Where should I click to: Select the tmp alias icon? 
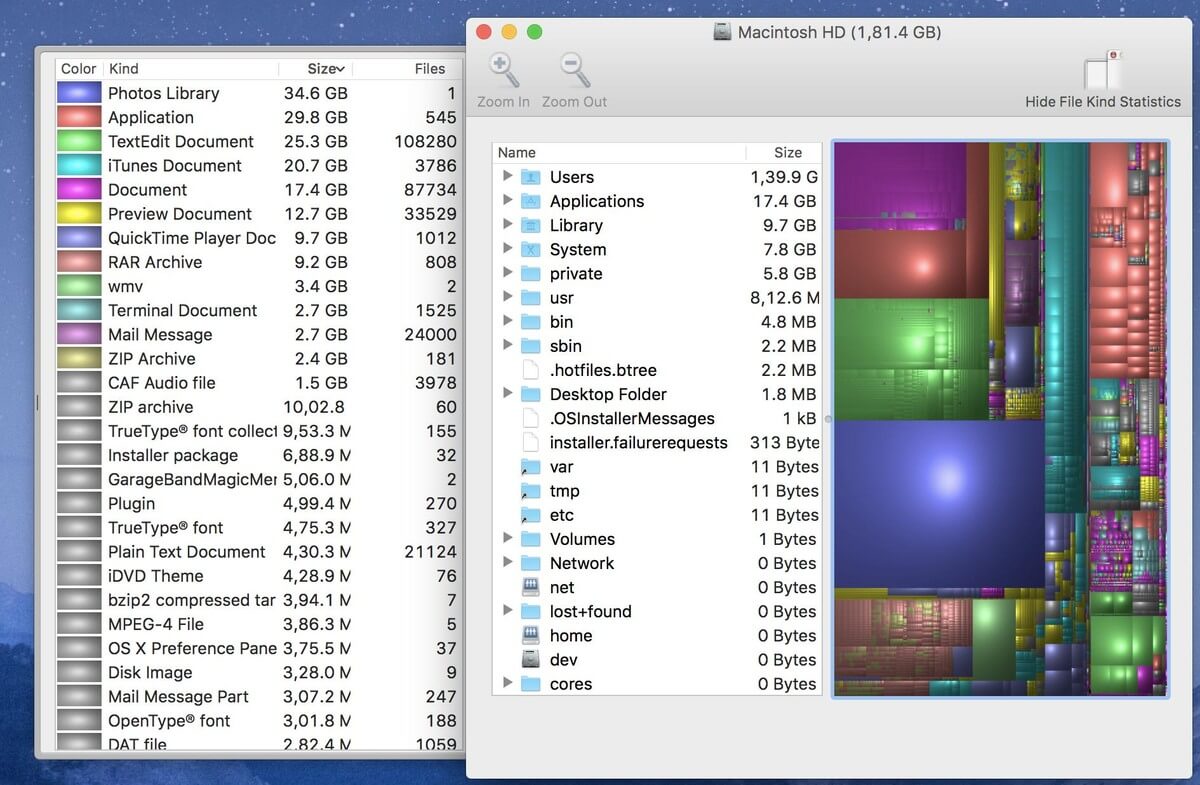531,491
